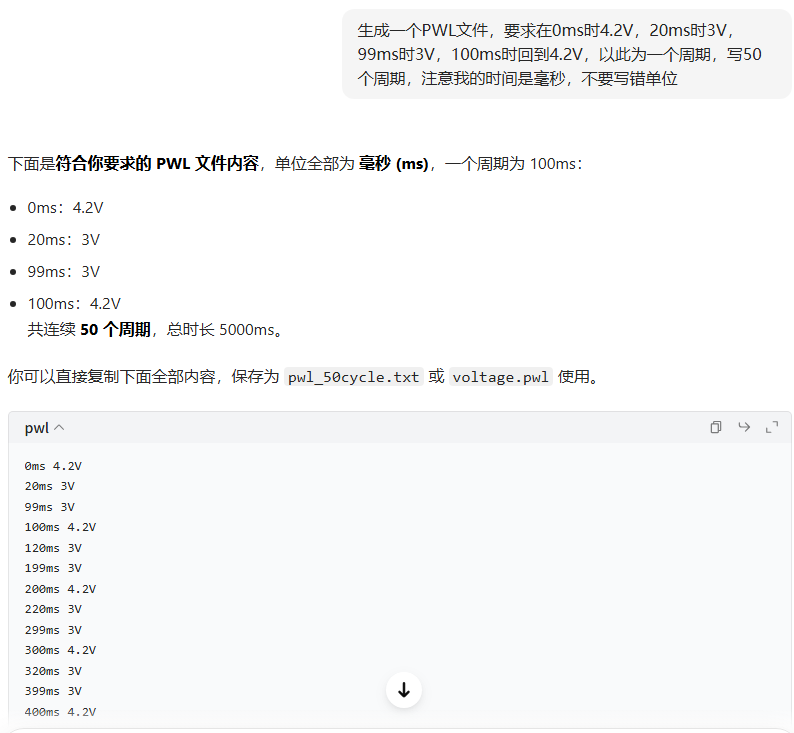This screenshot has height=733, width=794.
Task: Click code line "299ms 3V"
Action: [53, 630]
